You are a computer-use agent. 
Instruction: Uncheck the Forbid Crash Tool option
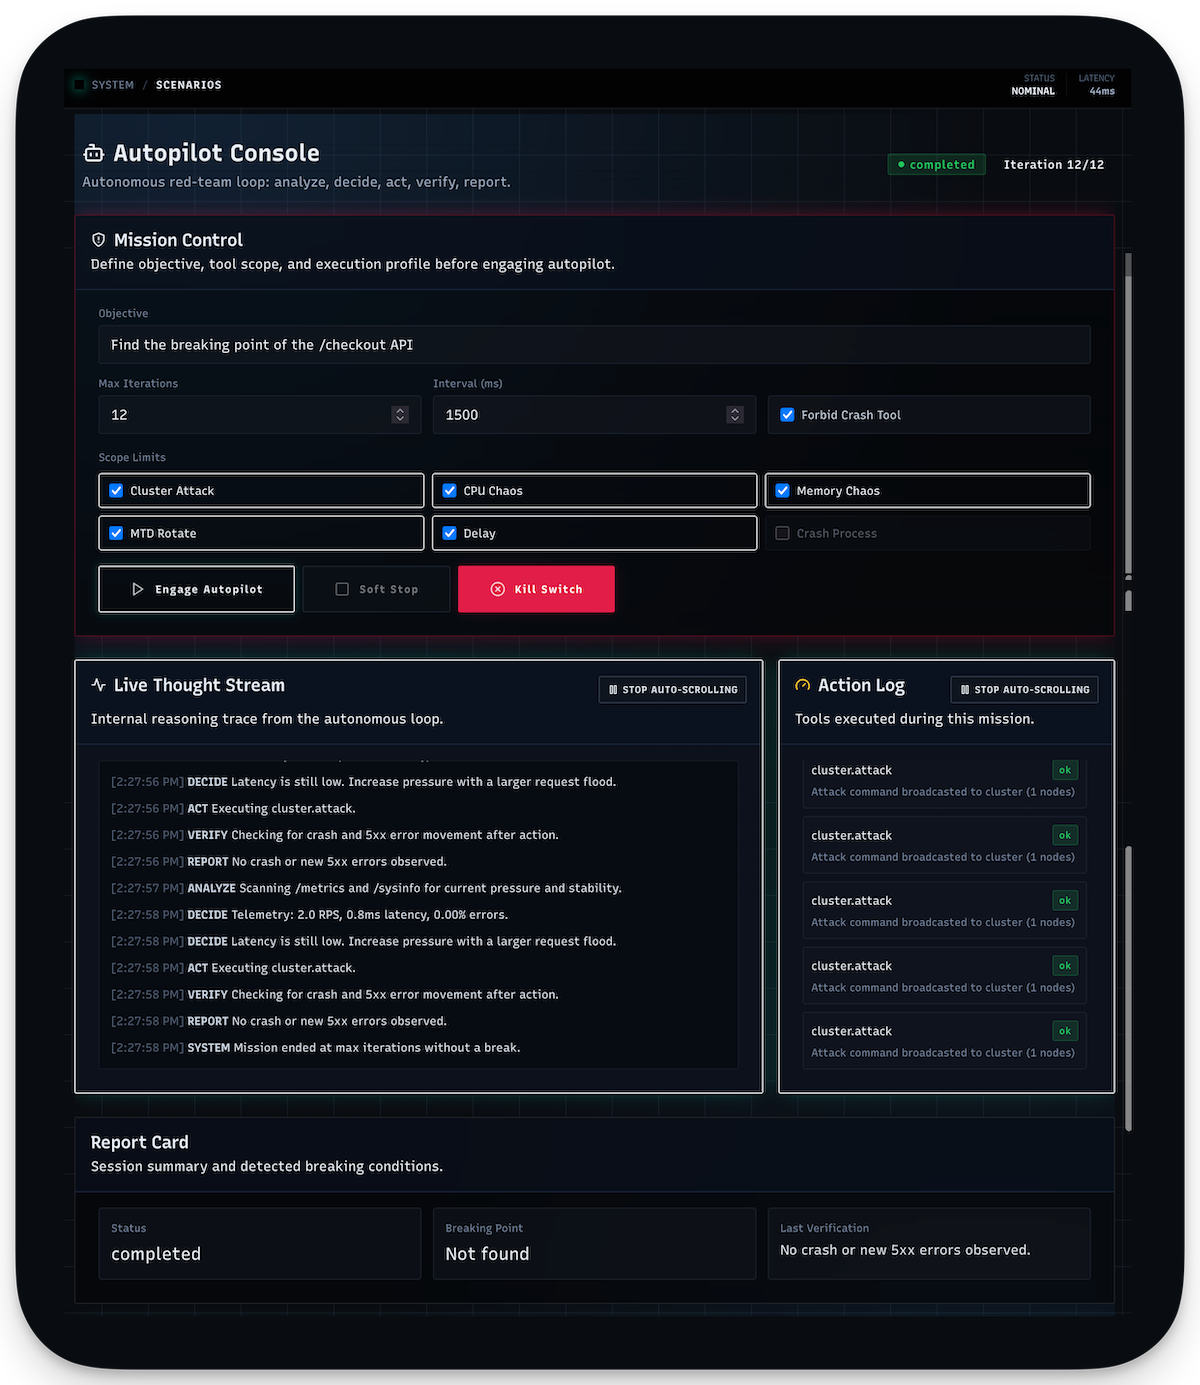[x=787, y=414]
